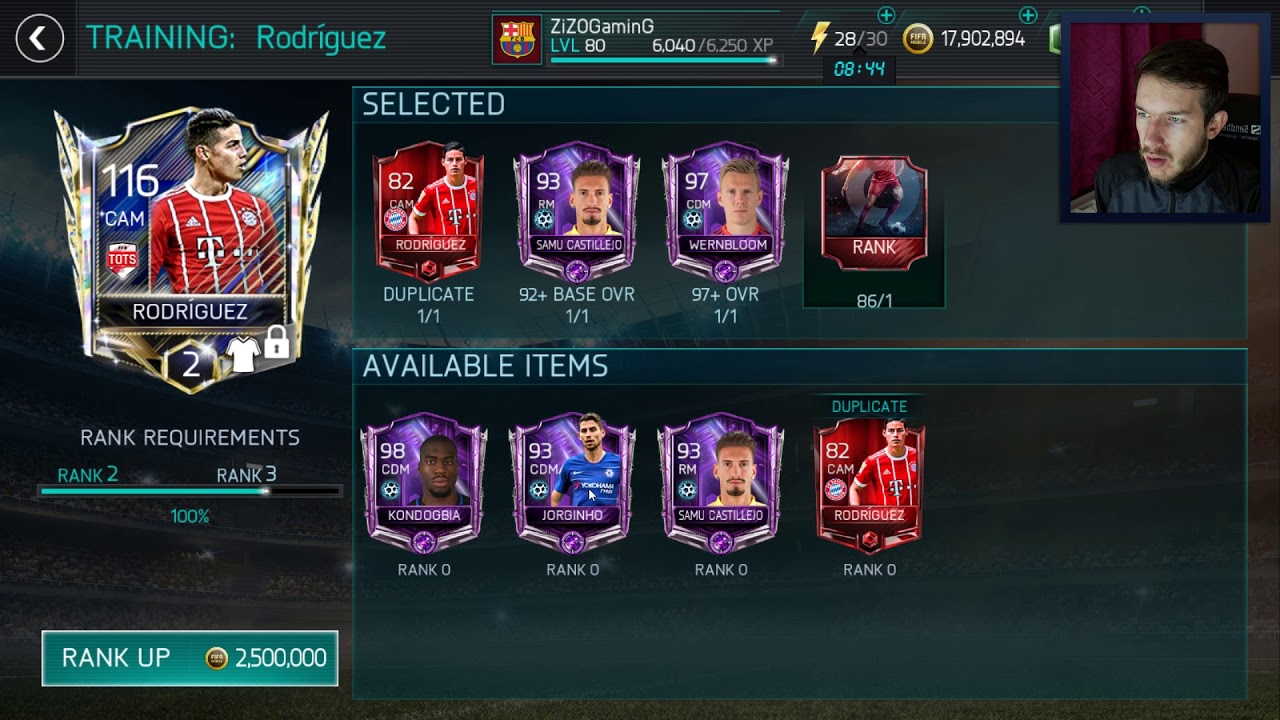
Task: Tap the energy lightning bolt icon
Action: click(x=820, y=39)
